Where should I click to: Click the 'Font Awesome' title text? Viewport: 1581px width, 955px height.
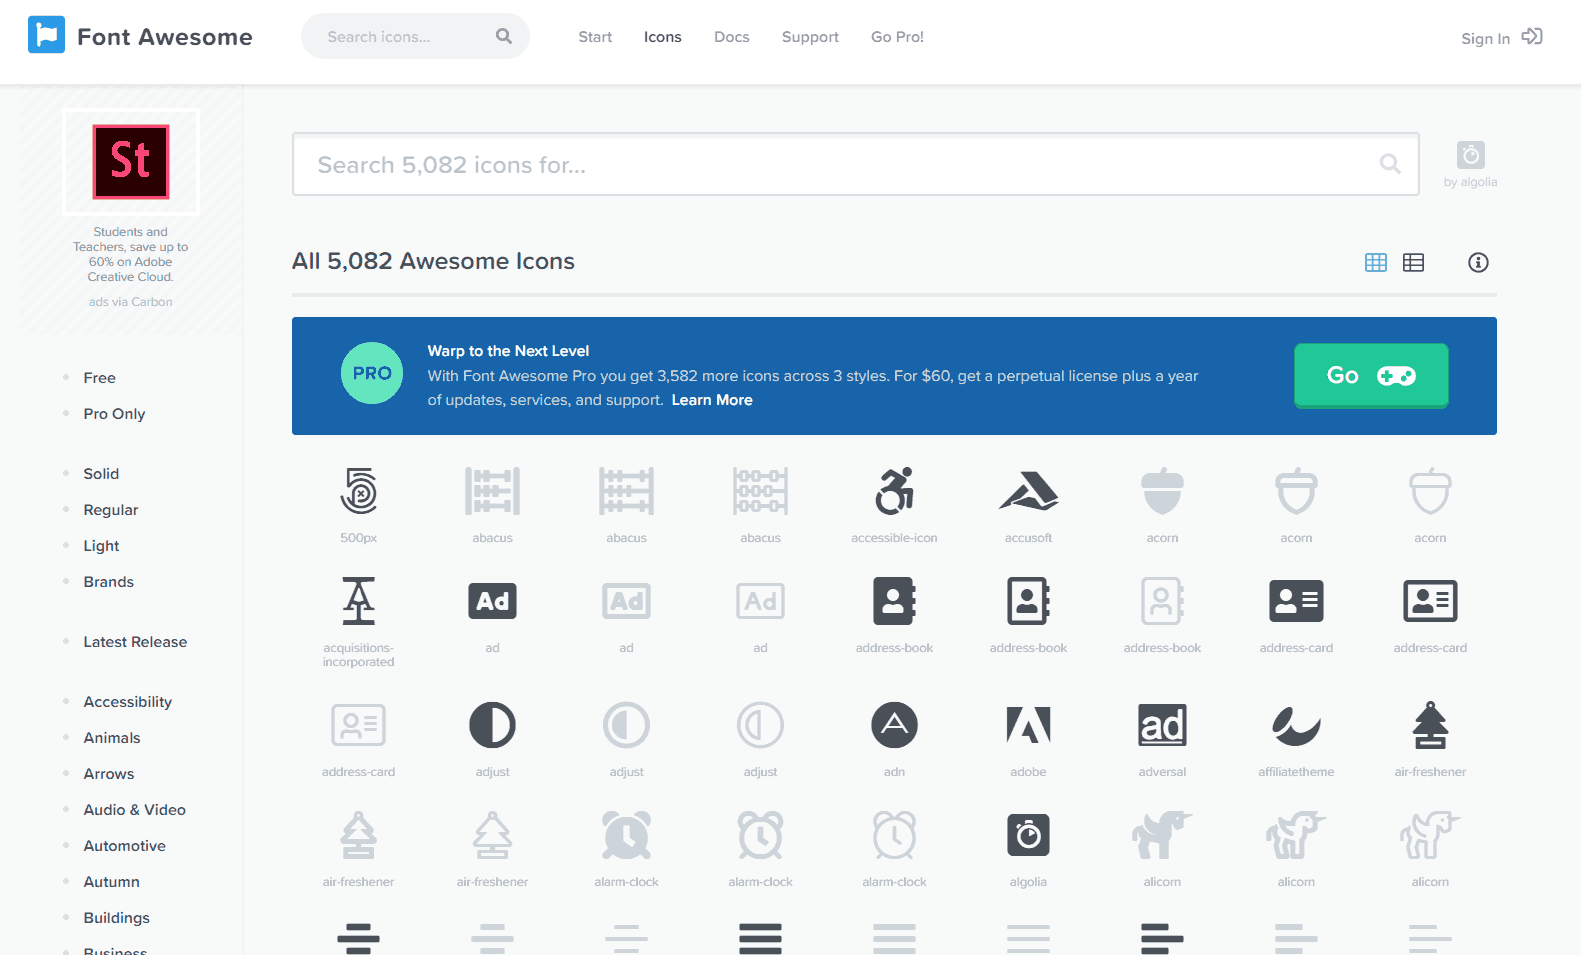tap(165, 37)
